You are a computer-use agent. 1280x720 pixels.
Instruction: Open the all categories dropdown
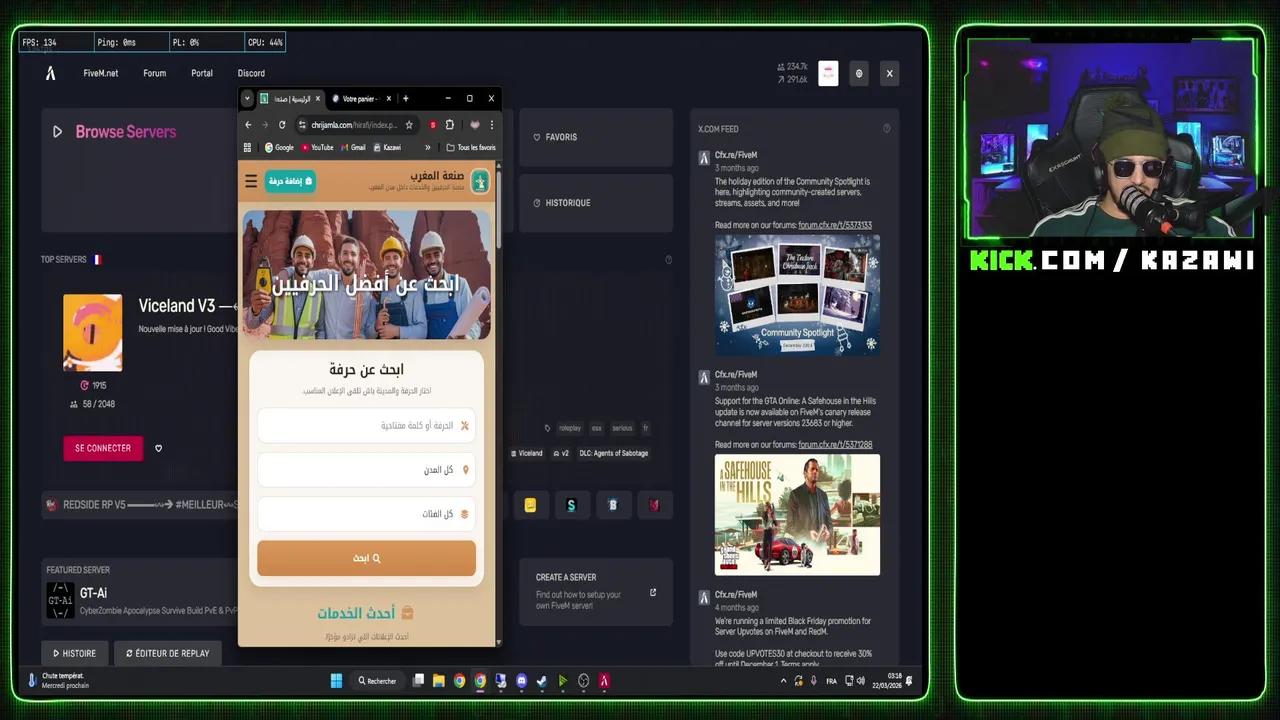366,514
